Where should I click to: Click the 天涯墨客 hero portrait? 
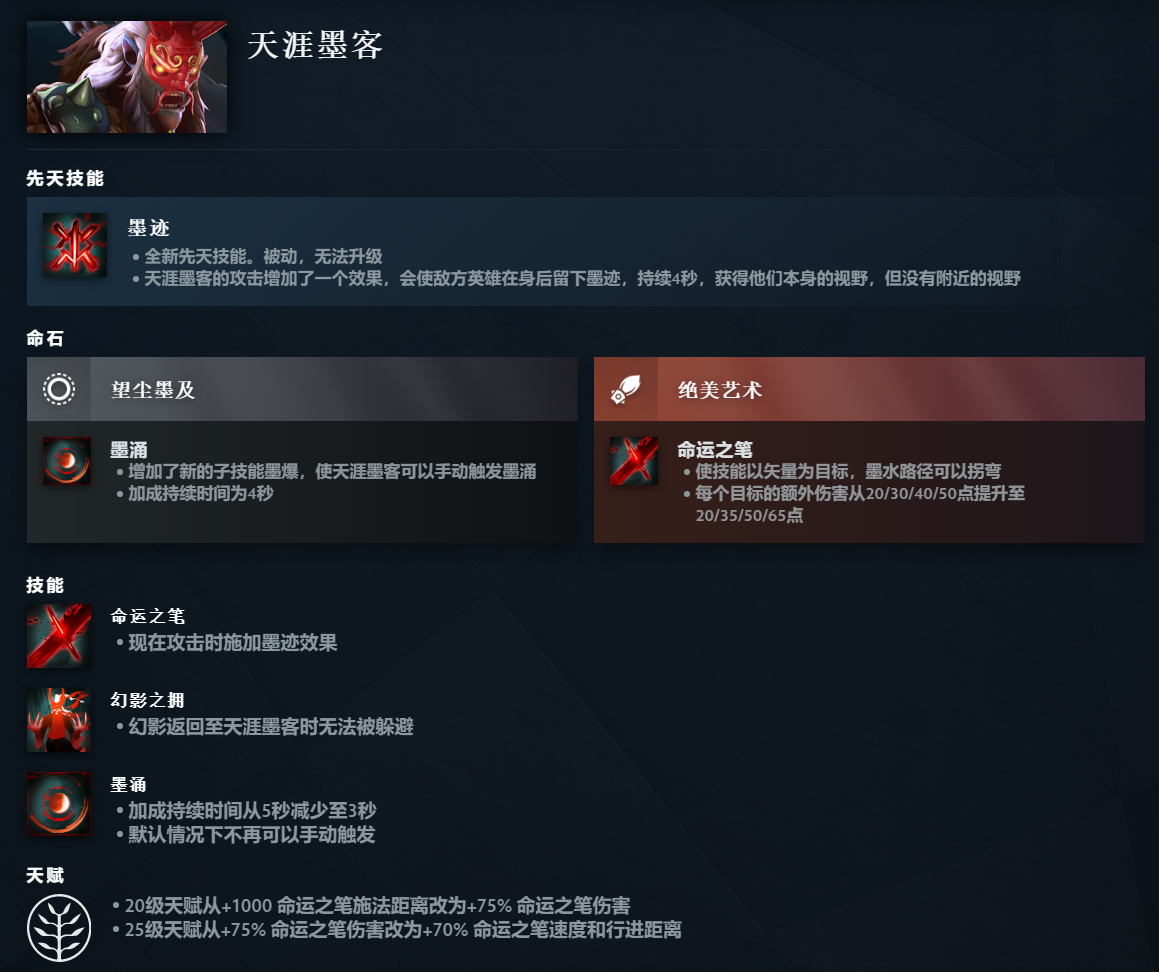pos(126,77)
